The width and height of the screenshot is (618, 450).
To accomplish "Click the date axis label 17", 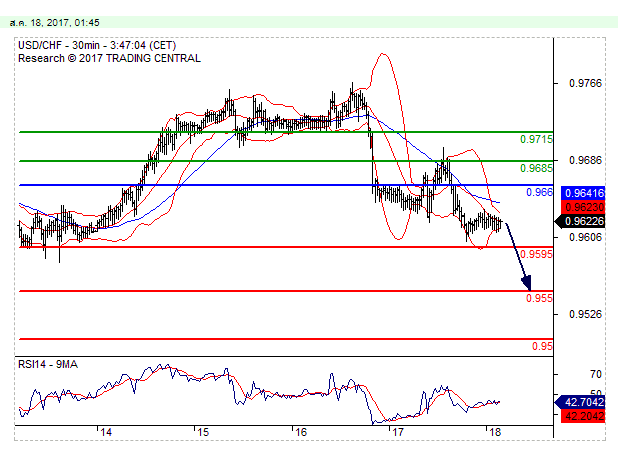I will (398, 432).
